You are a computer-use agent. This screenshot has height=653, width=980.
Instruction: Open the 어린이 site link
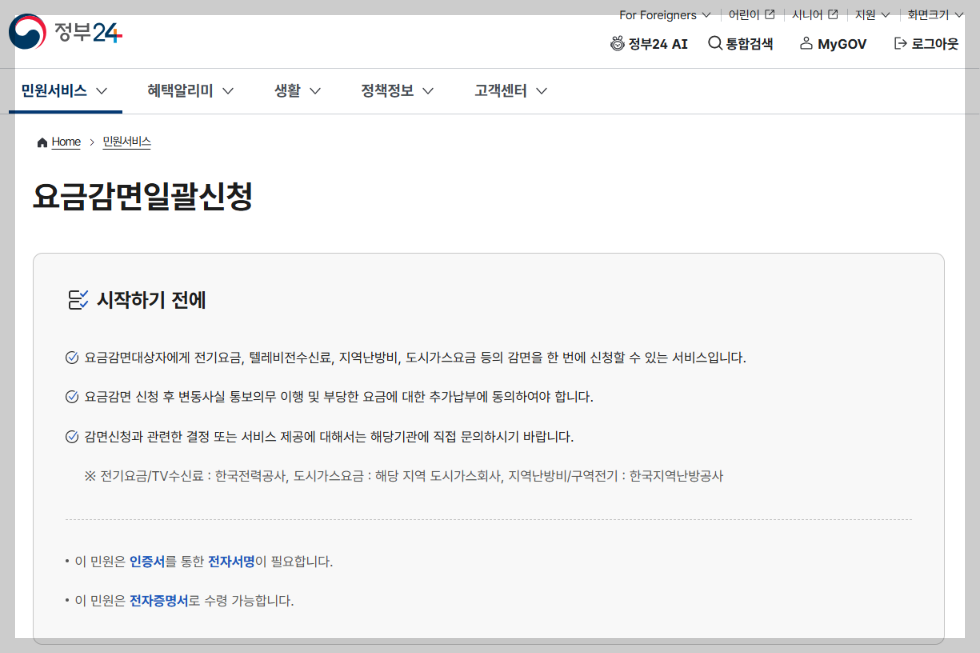744,14
